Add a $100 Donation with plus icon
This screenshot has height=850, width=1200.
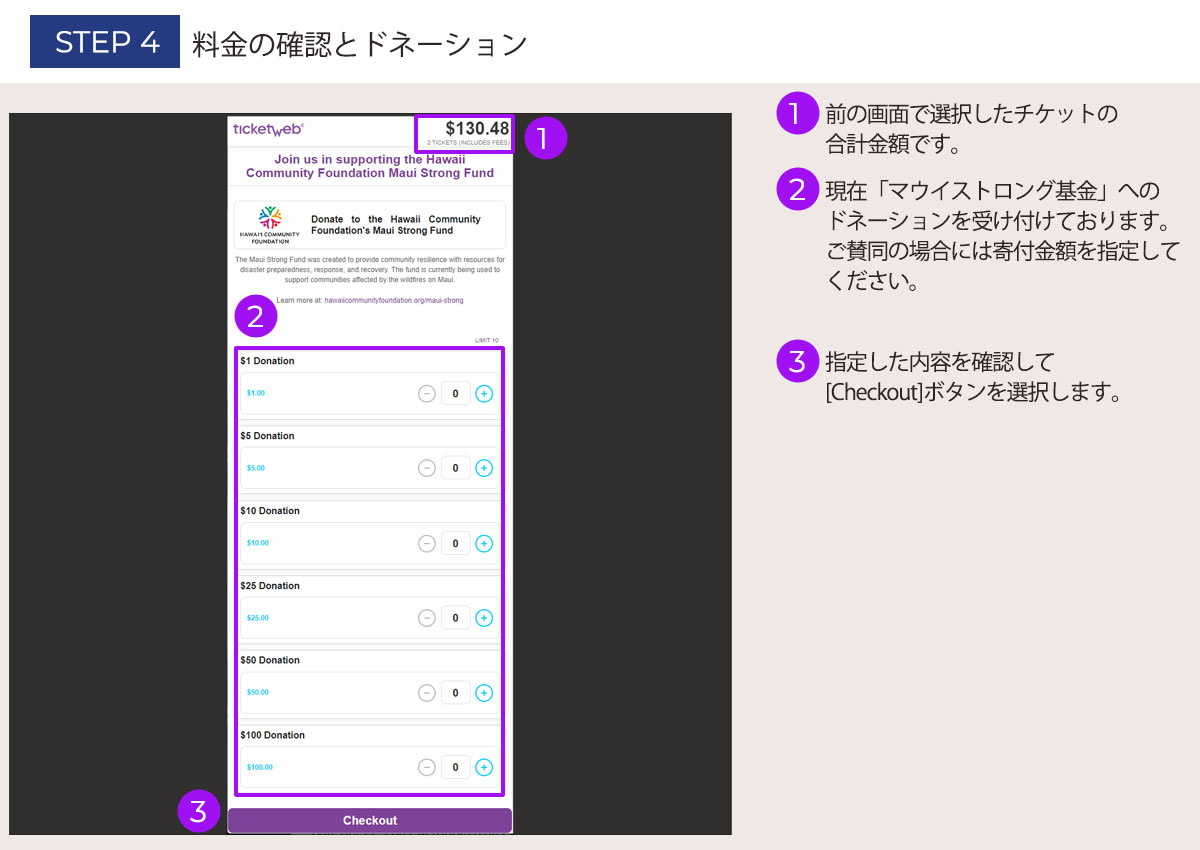484,768
